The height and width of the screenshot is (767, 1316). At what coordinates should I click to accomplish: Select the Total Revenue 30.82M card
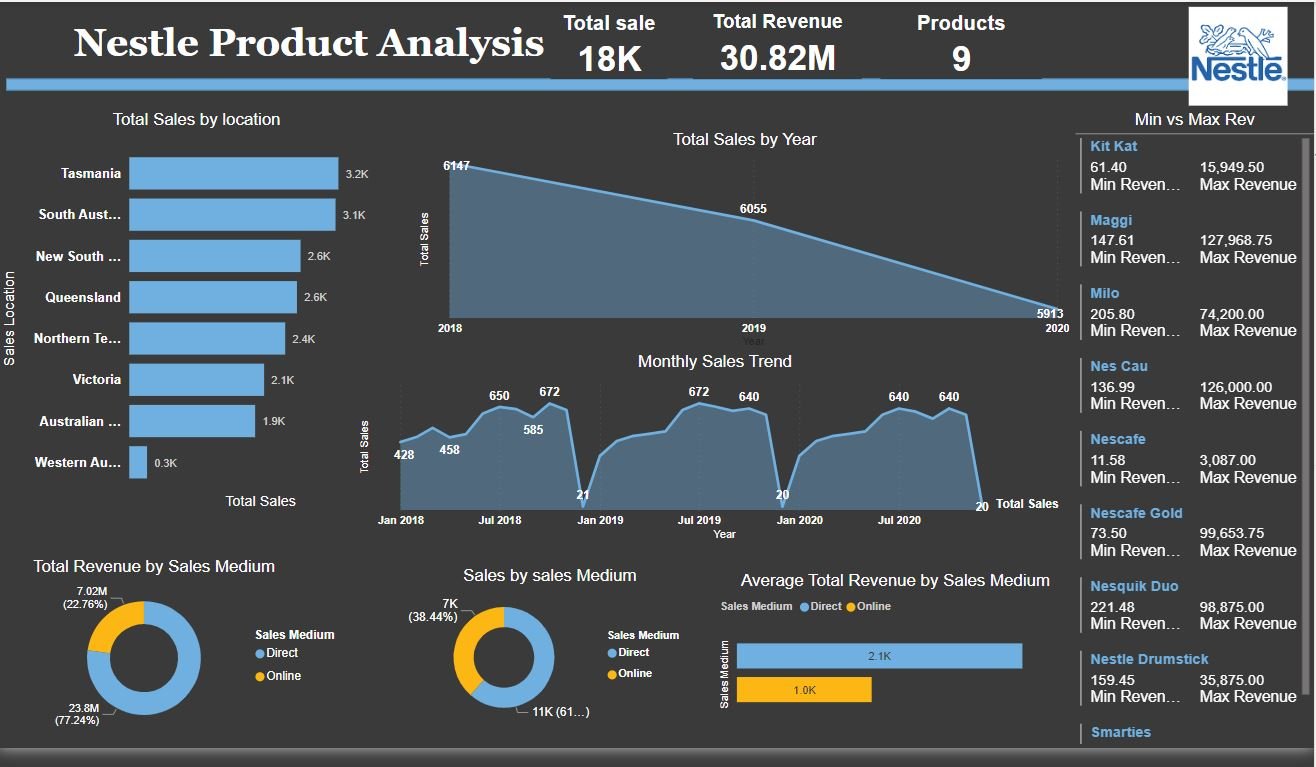(x=777, y=45)
